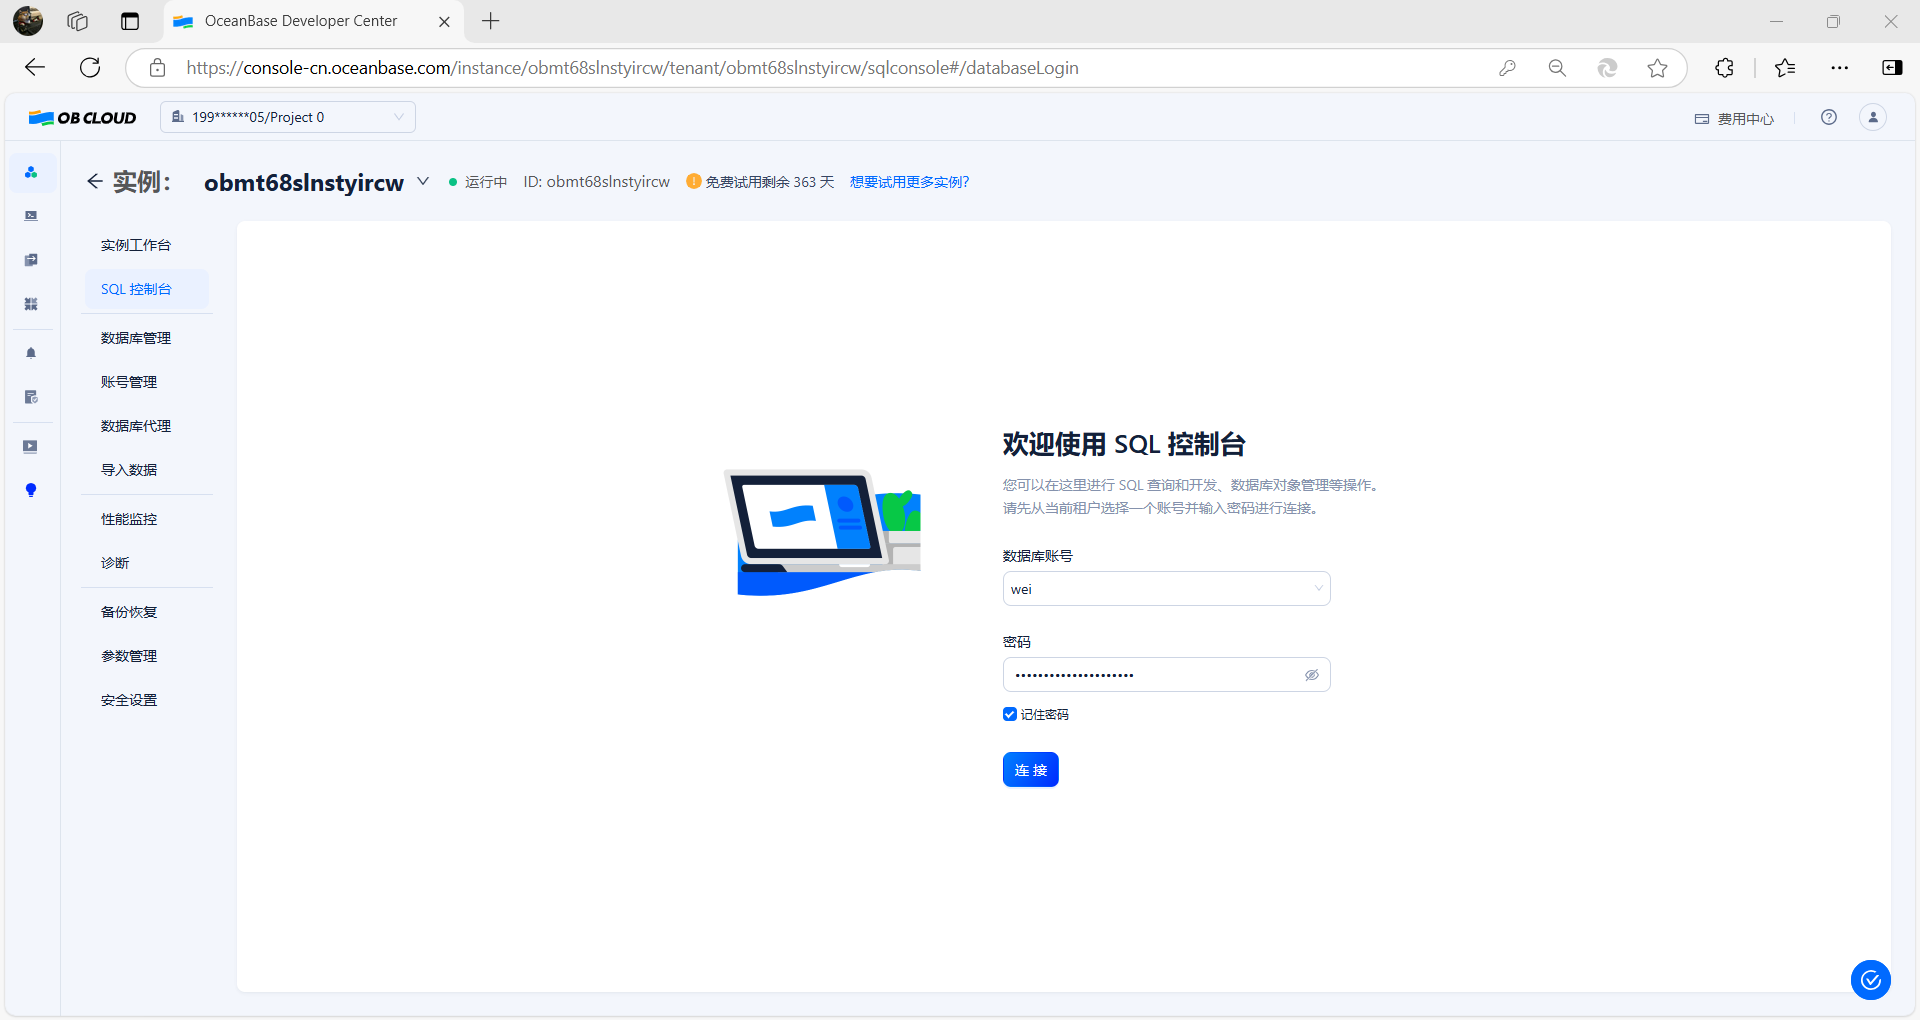Click the audit document icon in the sidebar

[x=31, y=397]
